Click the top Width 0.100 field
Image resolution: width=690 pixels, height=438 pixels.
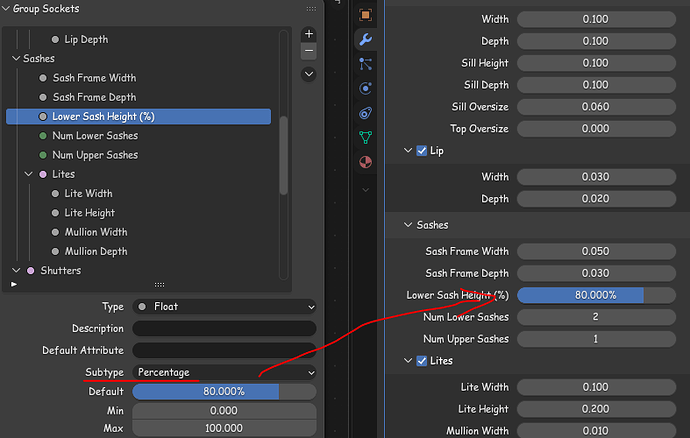tap(596, 19)
